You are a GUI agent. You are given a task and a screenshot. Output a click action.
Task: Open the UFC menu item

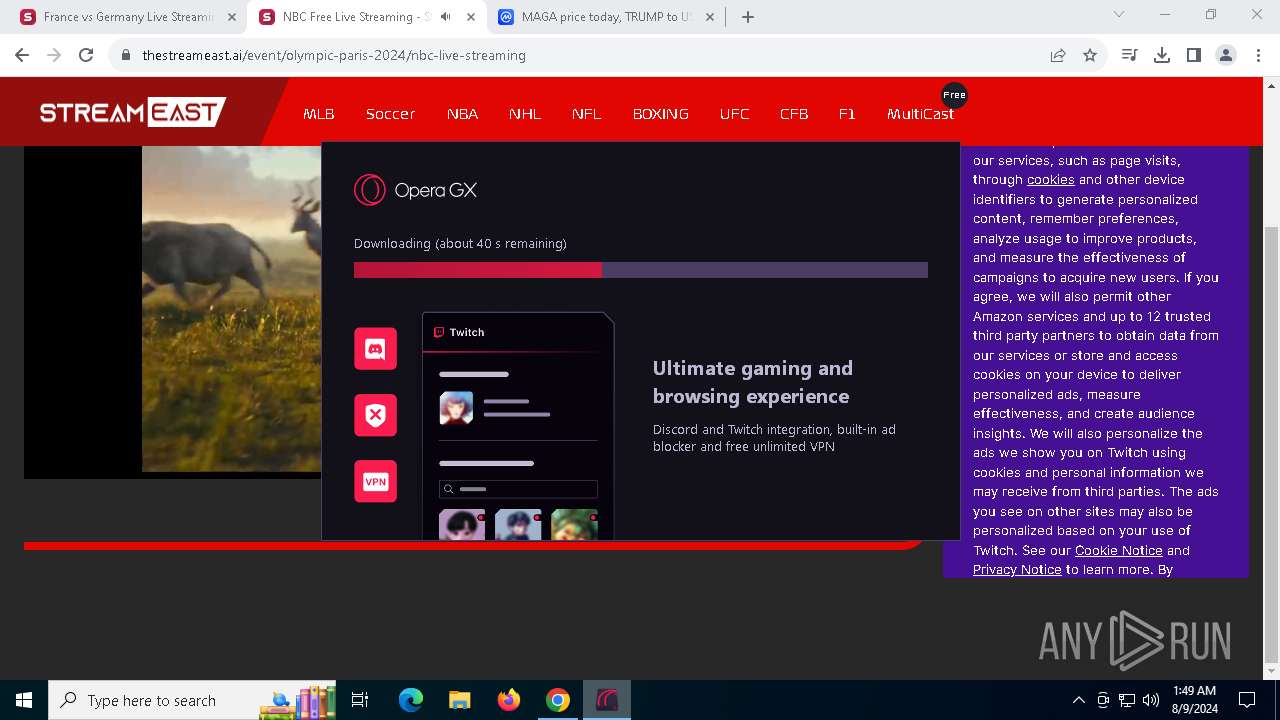click(x=735, y=114)
